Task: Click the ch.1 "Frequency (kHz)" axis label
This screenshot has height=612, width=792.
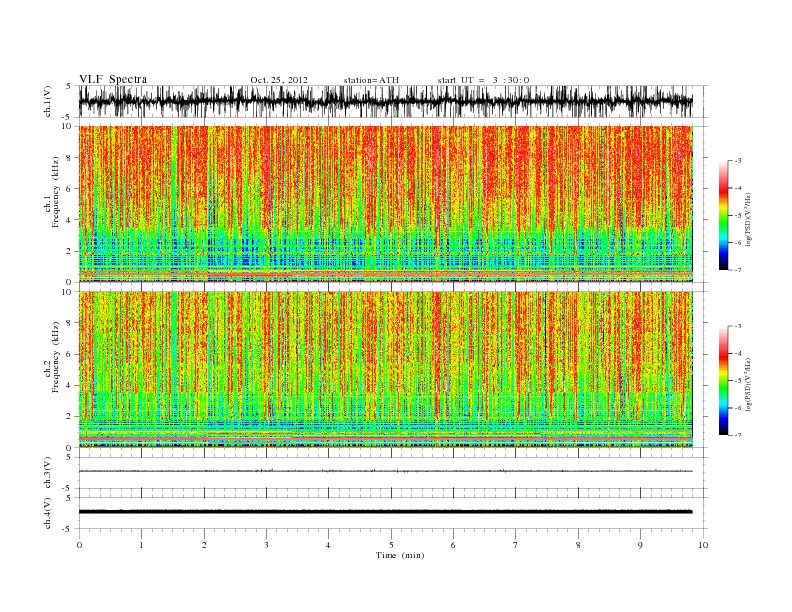Action: pyautogui.click(x=56, y=192)
